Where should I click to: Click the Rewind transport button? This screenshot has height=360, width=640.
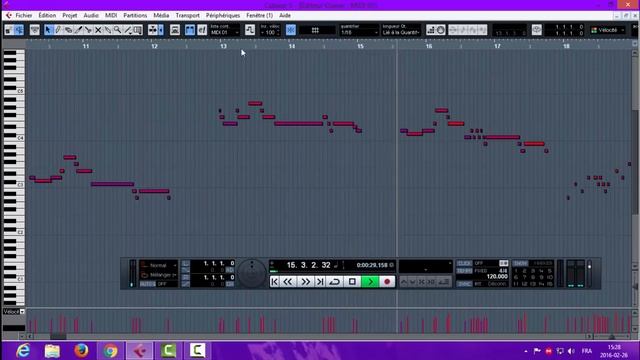[288, 282]
